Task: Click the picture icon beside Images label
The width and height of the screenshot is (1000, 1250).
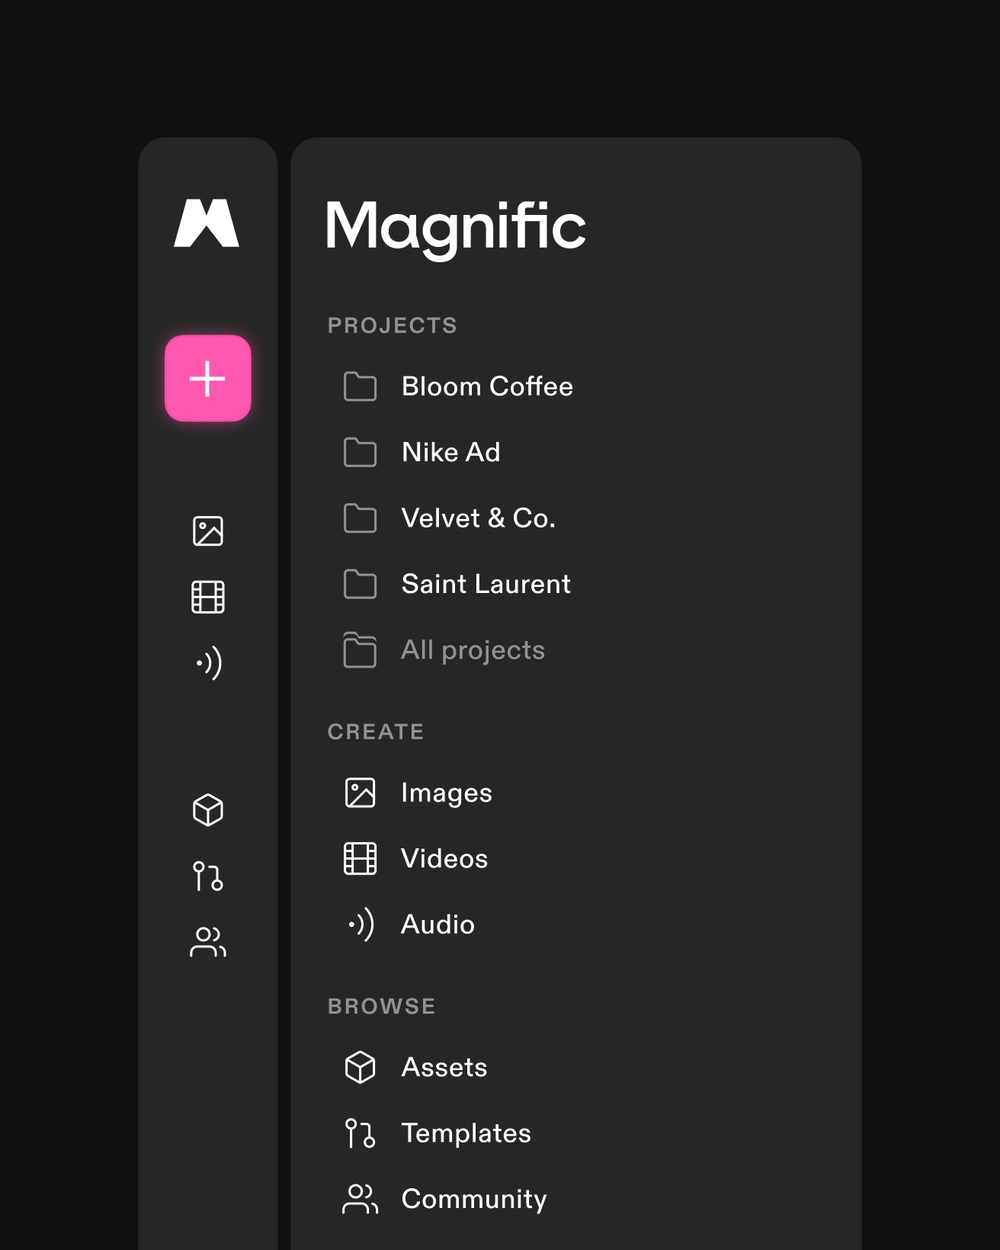Action: tap(360, 793)
